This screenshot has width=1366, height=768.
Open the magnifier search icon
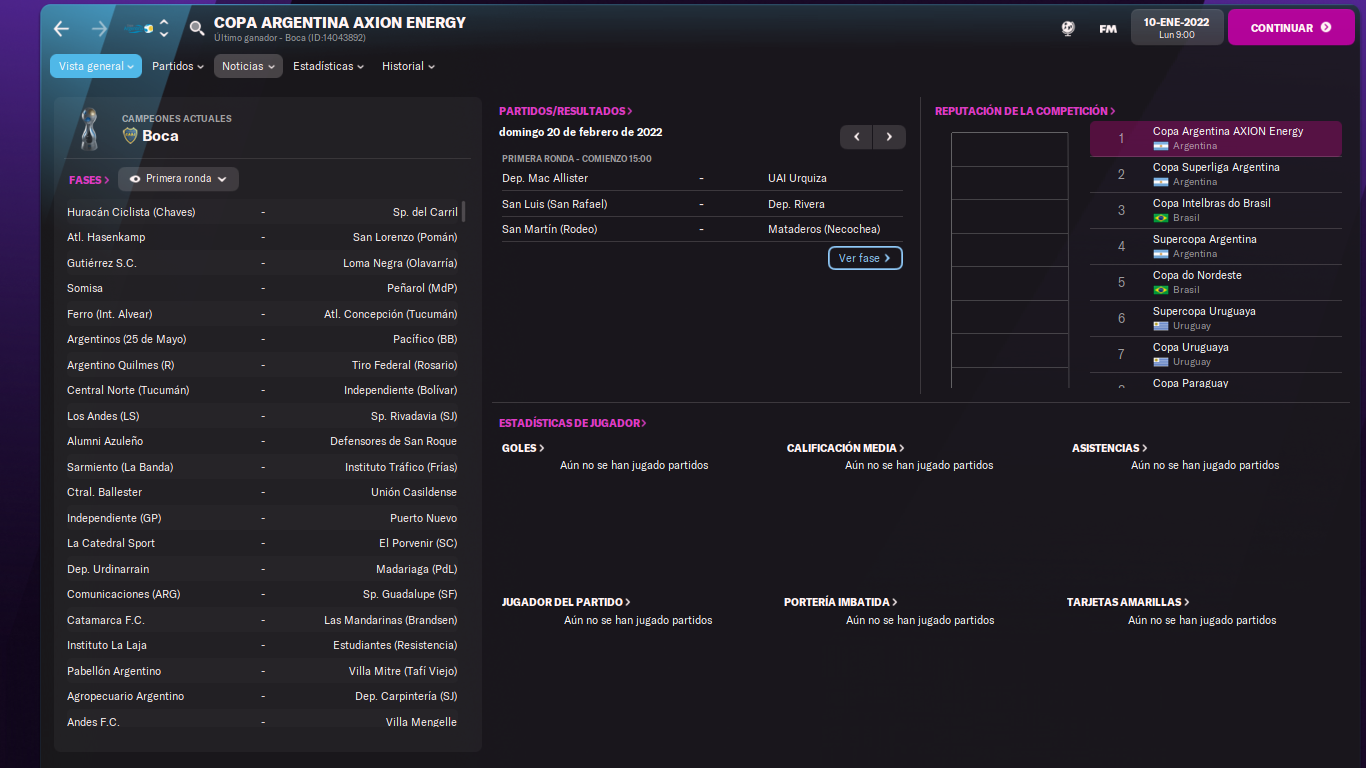pos(197,28)
